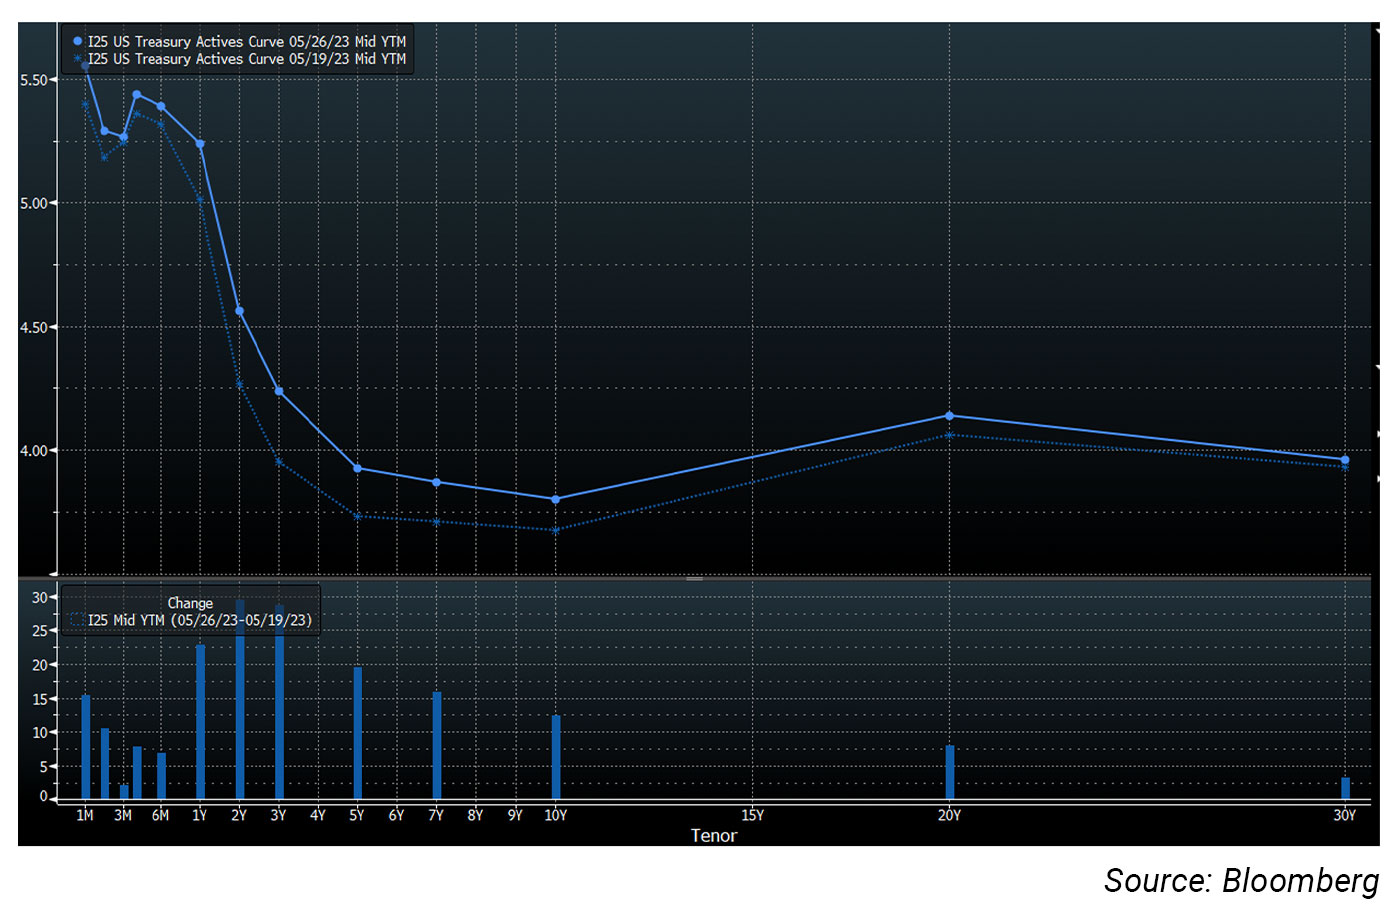Click the 30Y data point on solid curve
Viewport: 1400px width, 918px height.
[x=1345, y=460]
